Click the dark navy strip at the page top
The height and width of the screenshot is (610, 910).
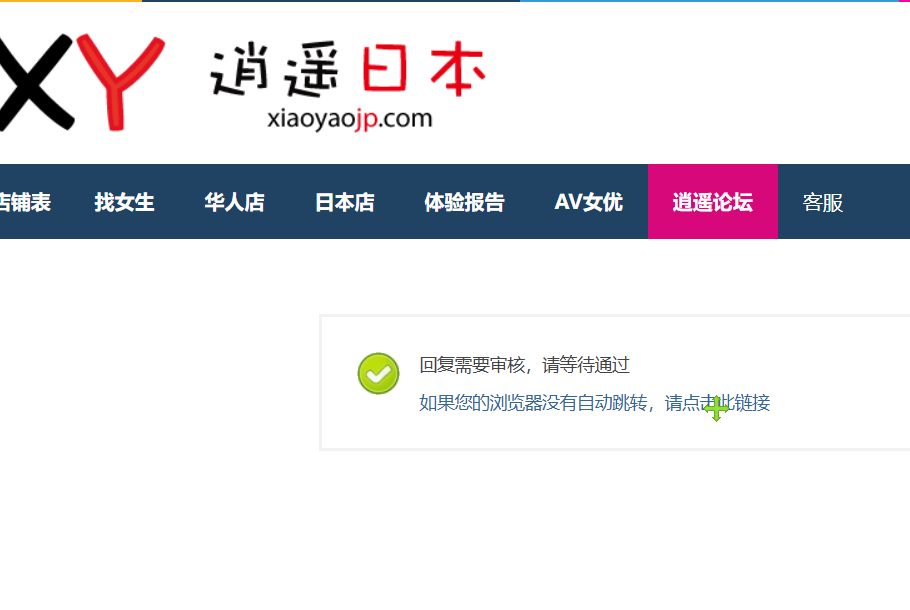point(330,1)
